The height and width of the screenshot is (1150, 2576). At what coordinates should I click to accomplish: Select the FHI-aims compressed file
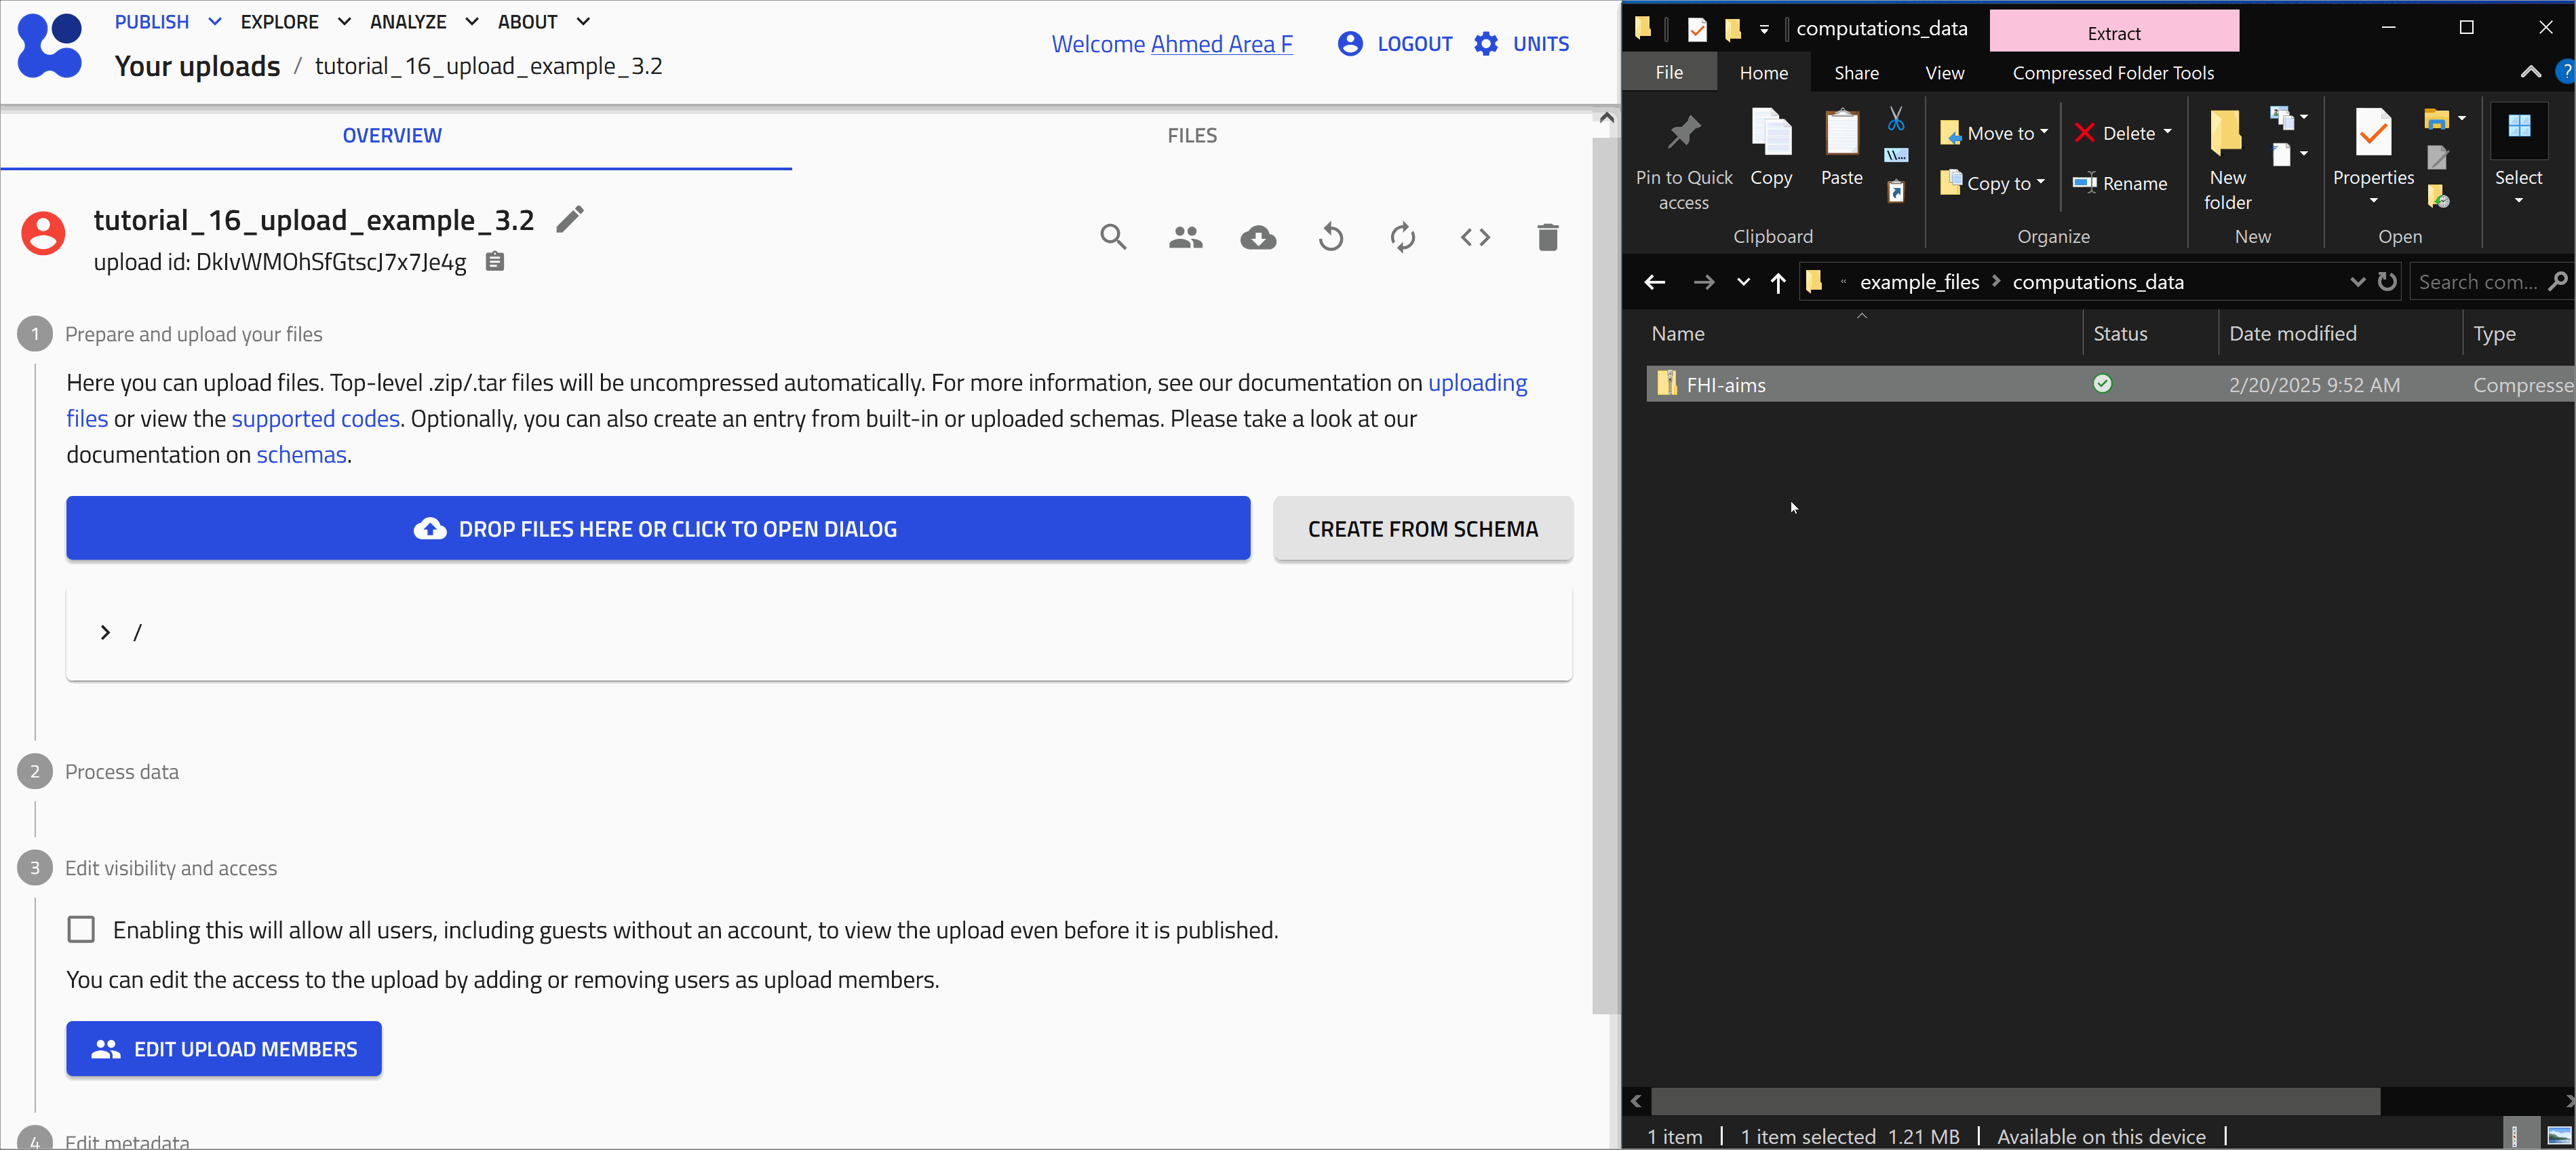click(x=1726, y=385)
